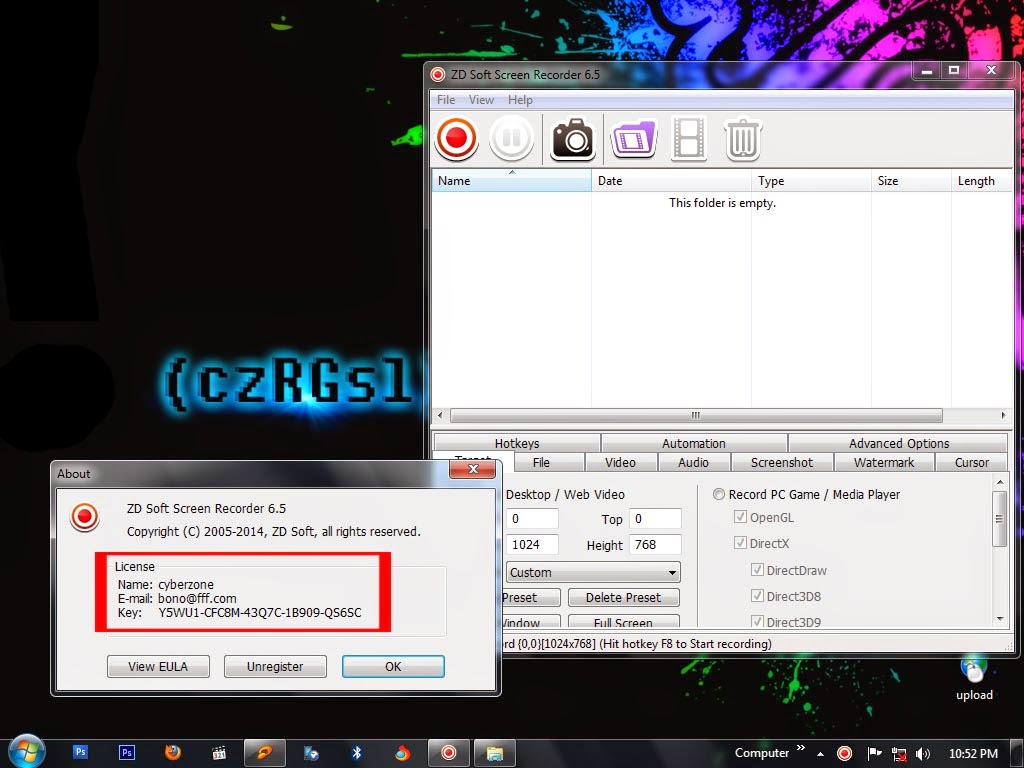Take a screenshot with the camera icon
The width and height of the screenshot is (1024, 768).
point(572,138)
